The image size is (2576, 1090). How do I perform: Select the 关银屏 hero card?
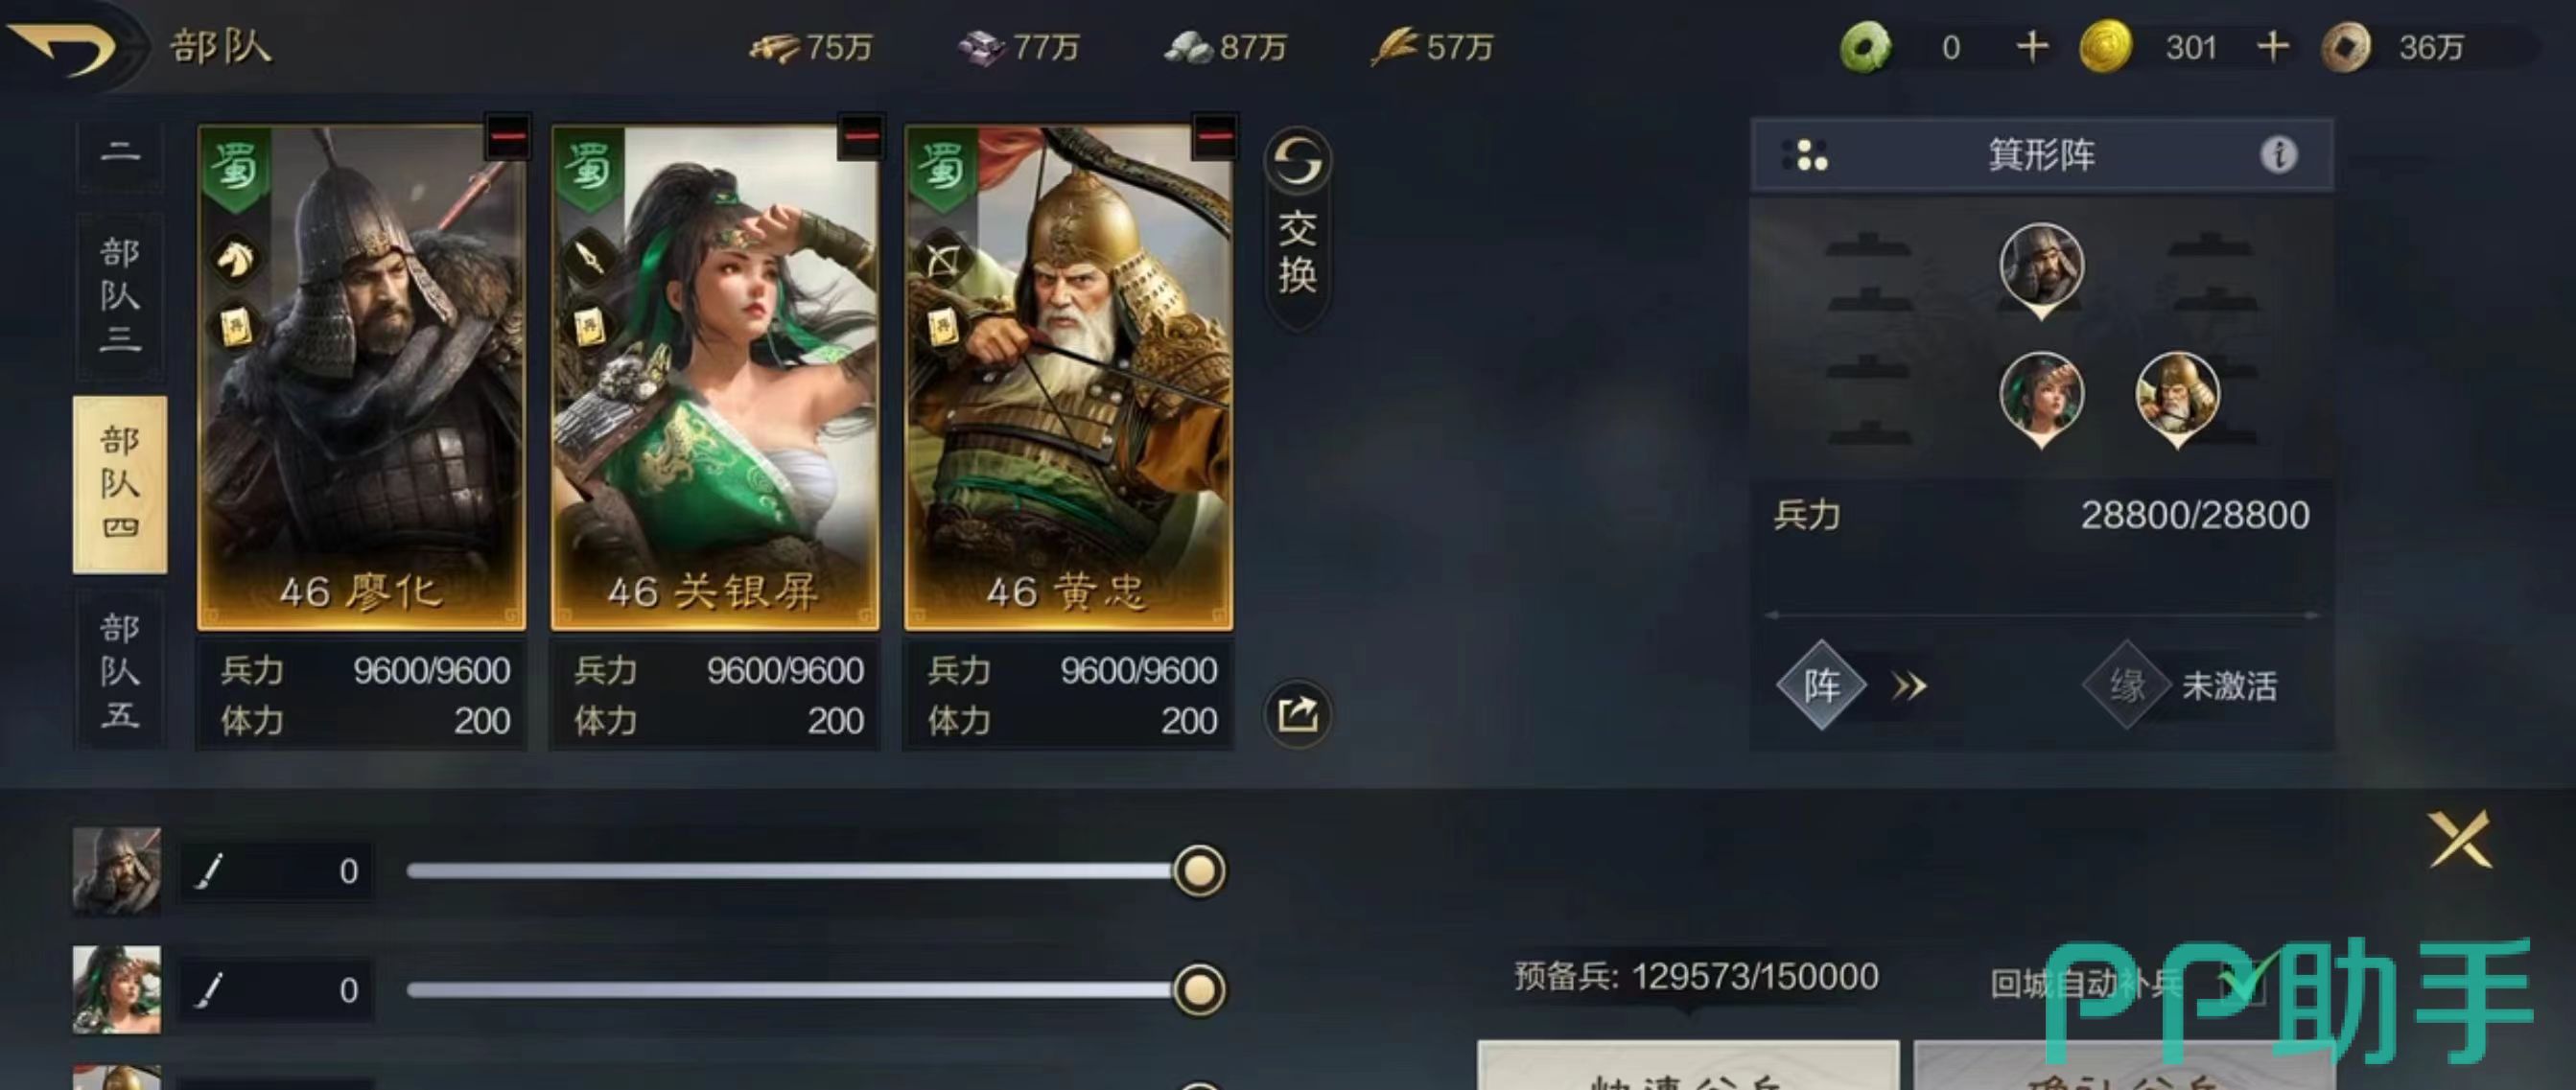715,378
